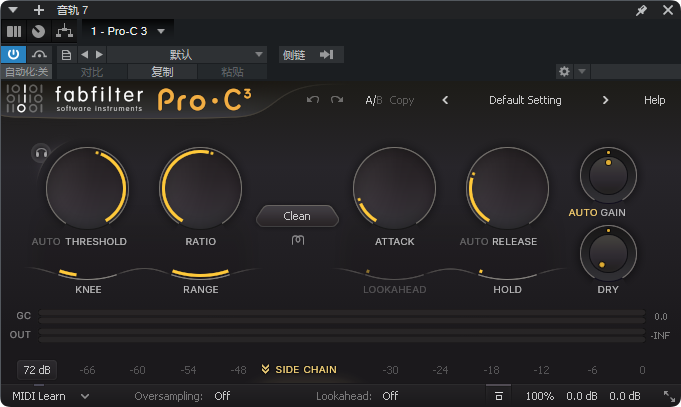
Task: Copy settings with the fabfilter Copy button
Action: click(x=401, y=100)
